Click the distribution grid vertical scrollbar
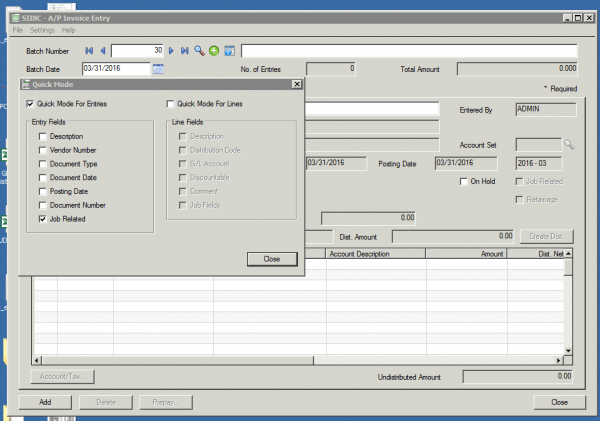The width and height of the screenshot is (600, 421). 569,305
